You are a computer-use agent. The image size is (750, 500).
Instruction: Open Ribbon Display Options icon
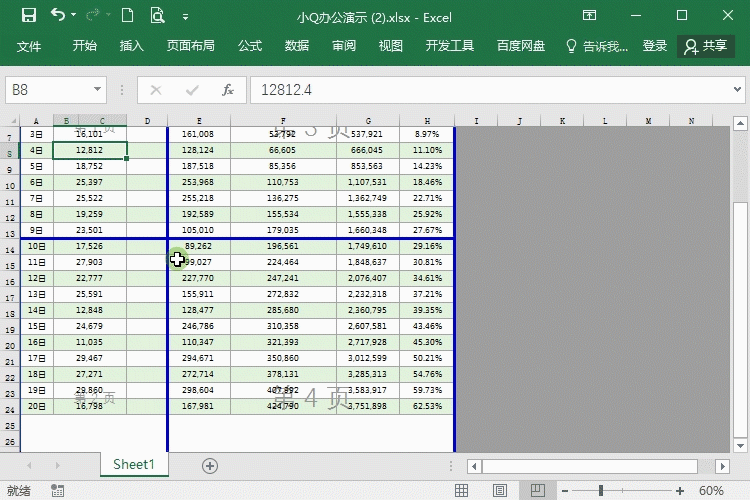(589, 16)
